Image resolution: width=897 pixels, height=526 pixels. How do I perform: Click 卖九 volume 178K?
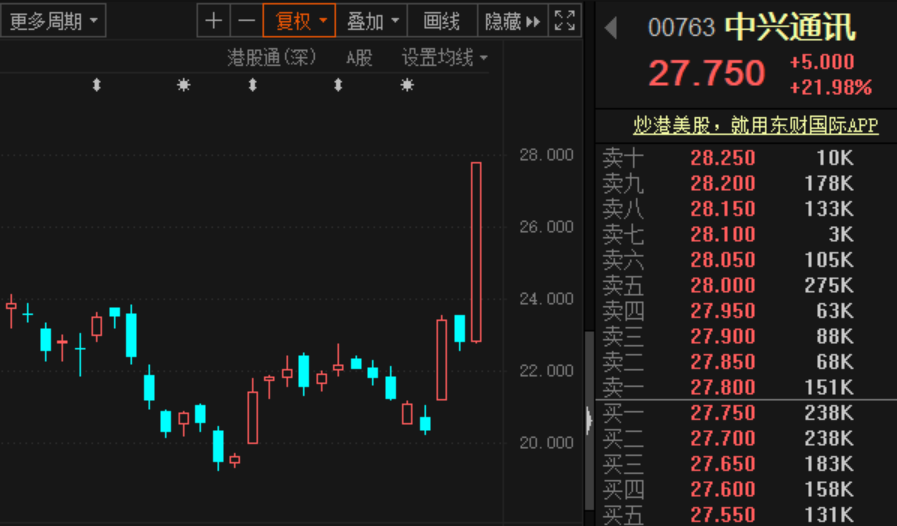coord(829,183)
